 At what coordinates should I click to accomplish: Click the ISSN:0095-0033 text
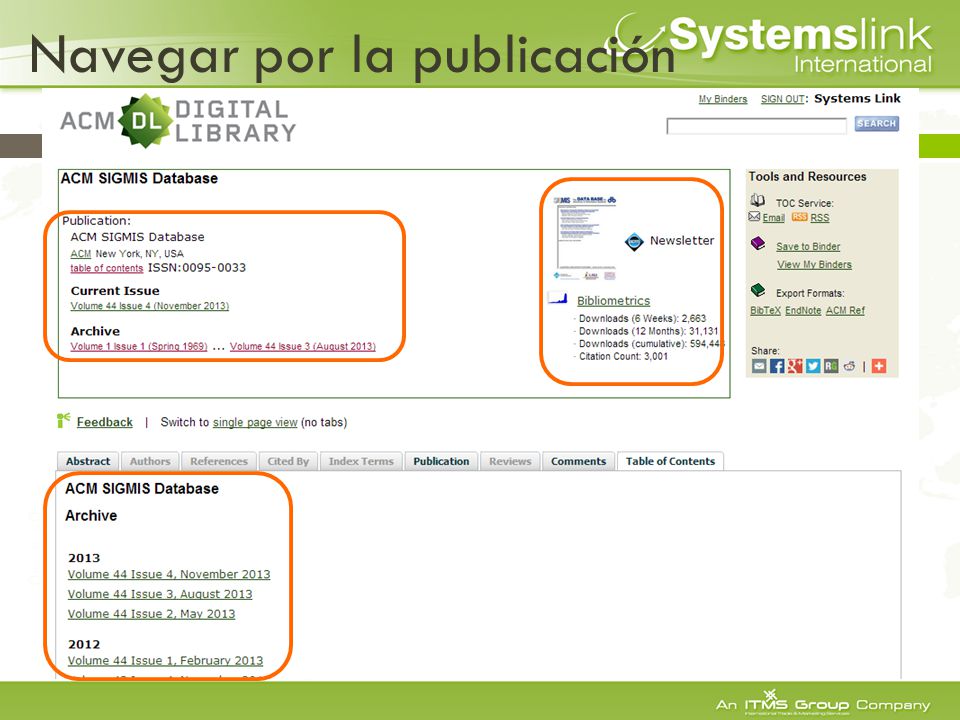197,268
